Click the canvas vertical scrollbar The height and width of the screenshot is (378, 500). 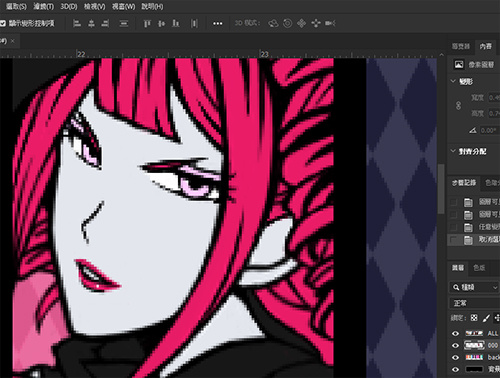[441, 189]
